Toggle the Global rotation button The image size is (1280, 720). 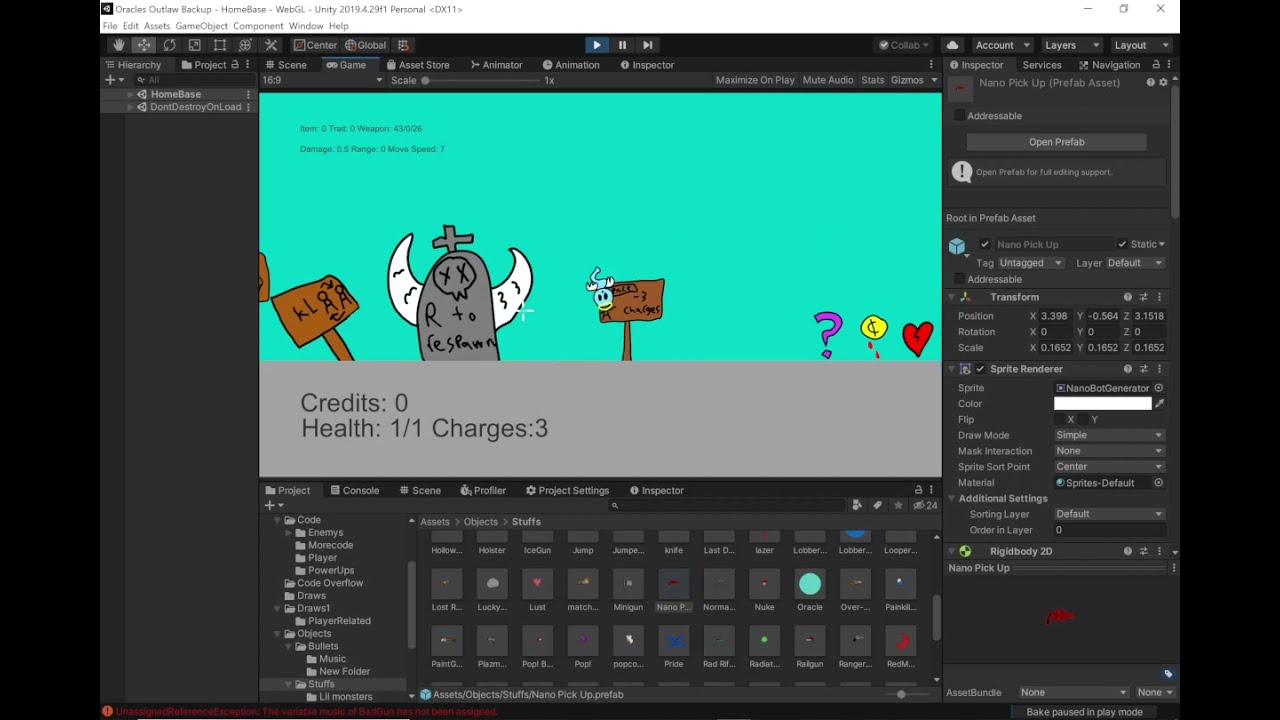coord(365,45)
